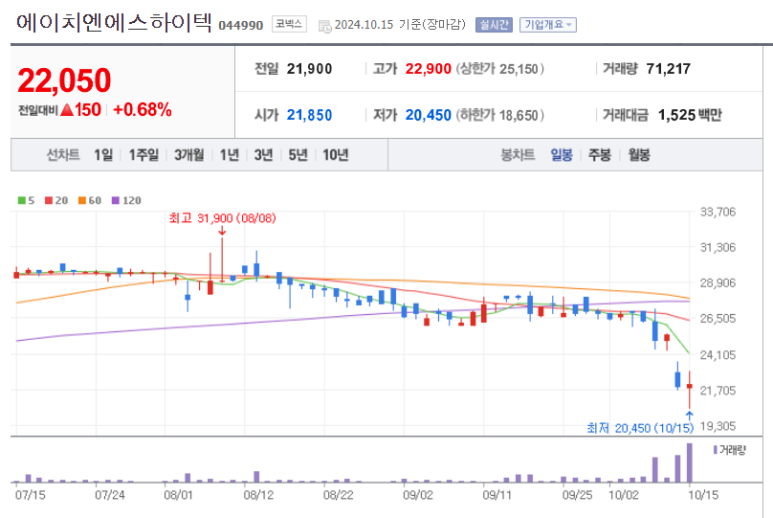Select the 1일 line chart period

tap(104, 155)
